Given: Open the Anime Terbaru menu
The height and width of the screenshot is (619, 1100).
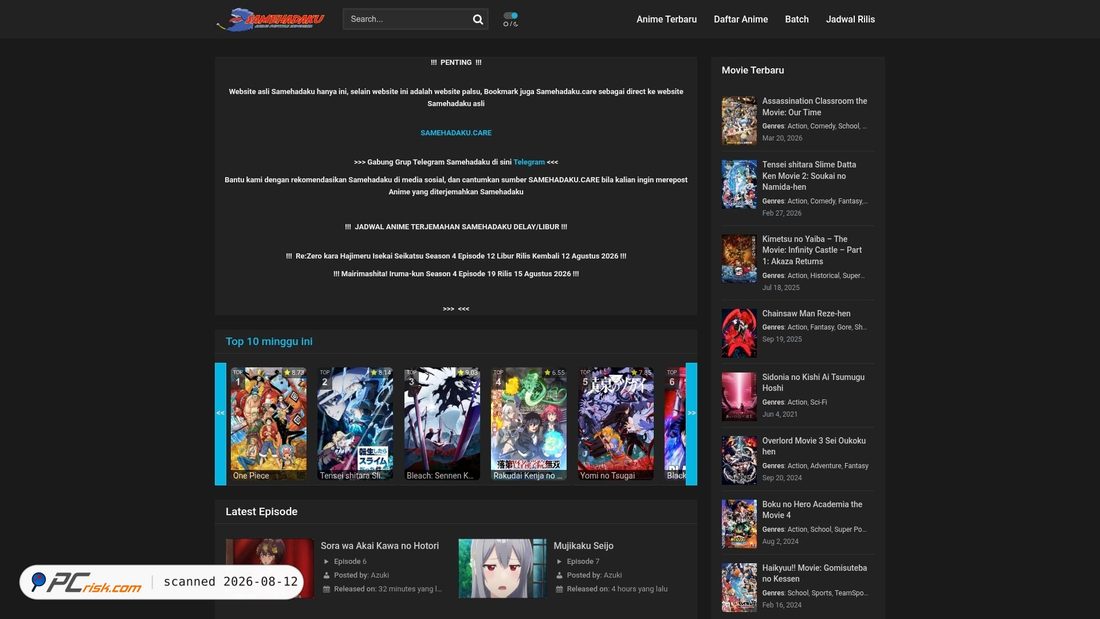Looking at the screenshot, I should [666, 20].
